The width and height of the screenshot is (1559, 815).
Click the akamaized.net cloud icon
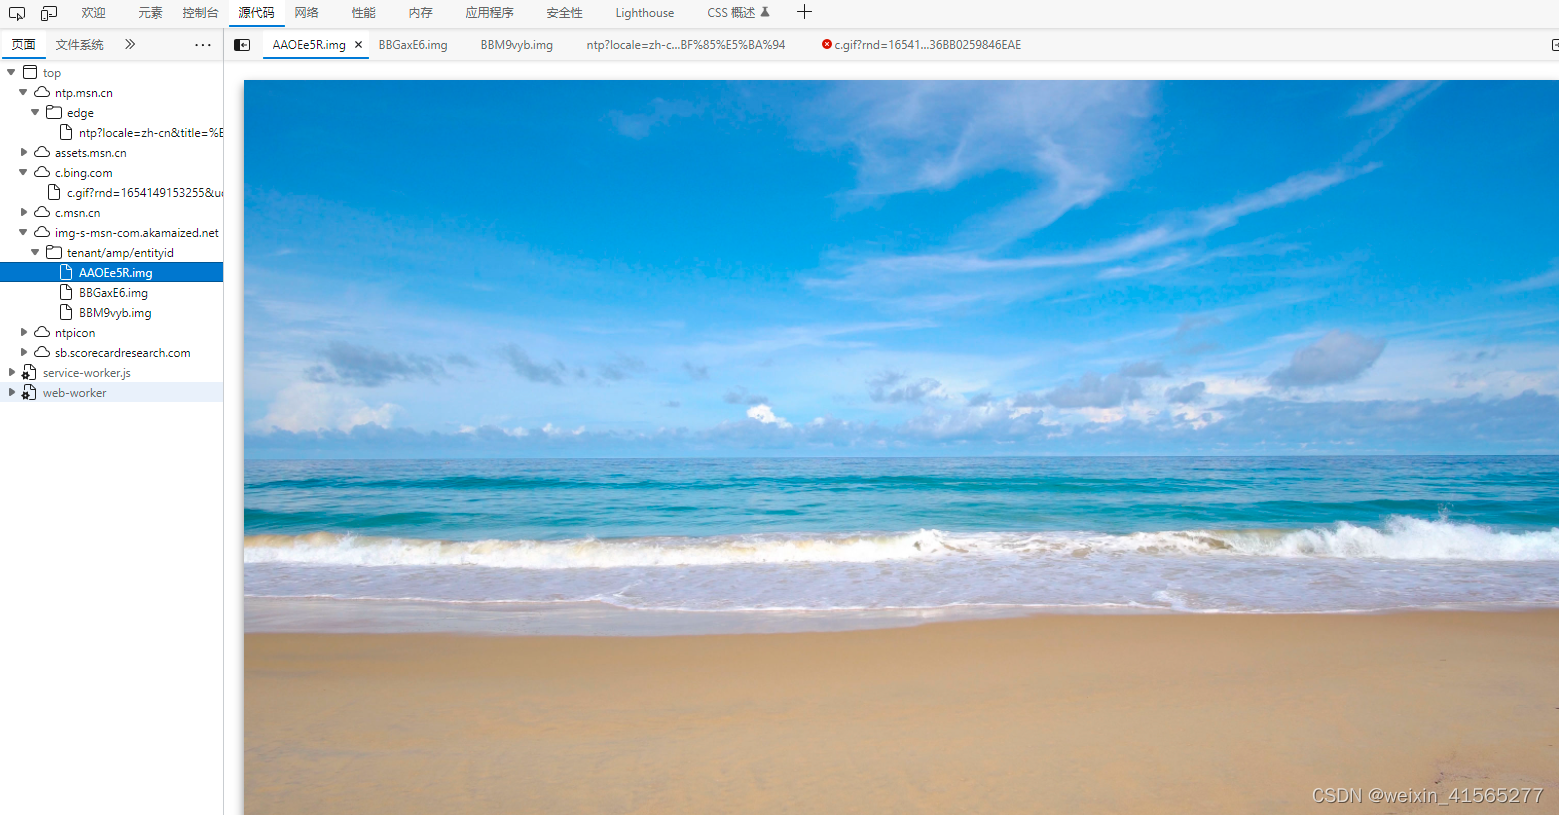tap(42, 232)
